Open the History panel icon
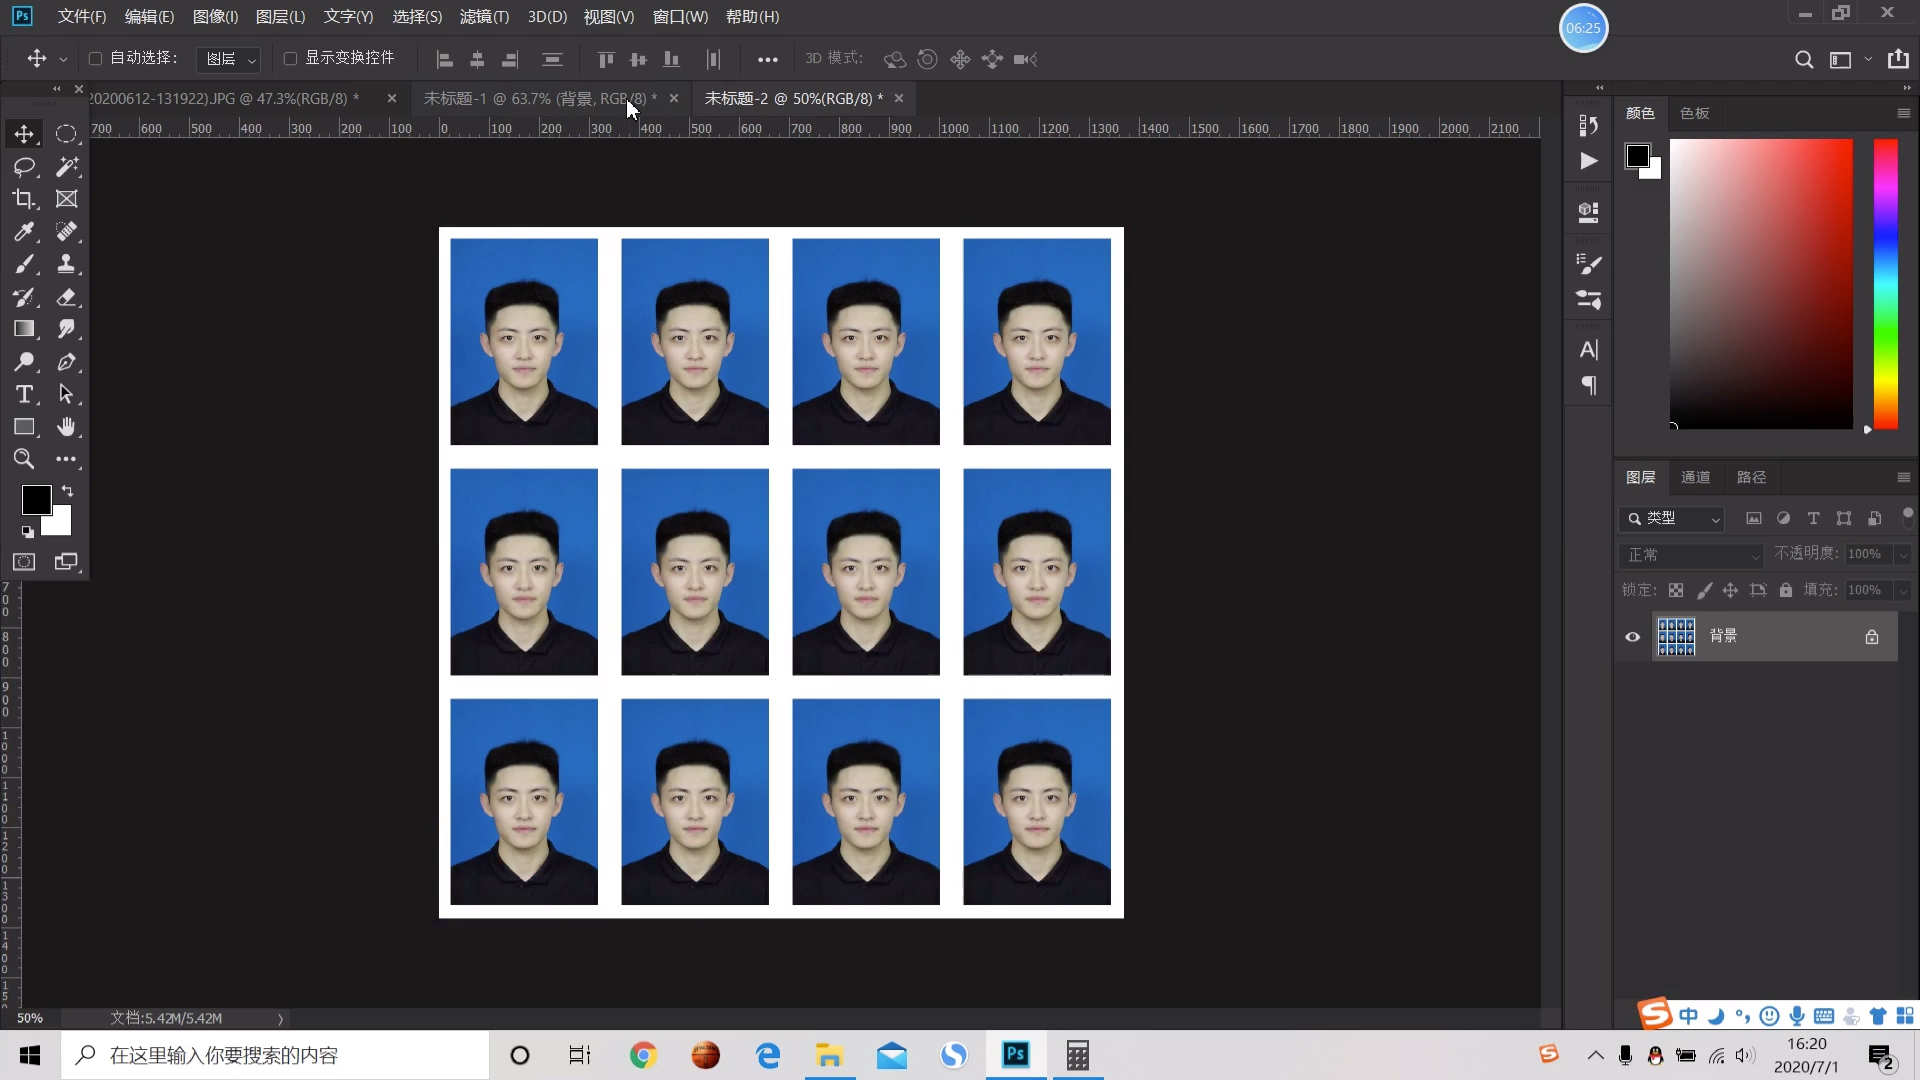The width and height of the screenshot is (1920, 1080). 1588,125
